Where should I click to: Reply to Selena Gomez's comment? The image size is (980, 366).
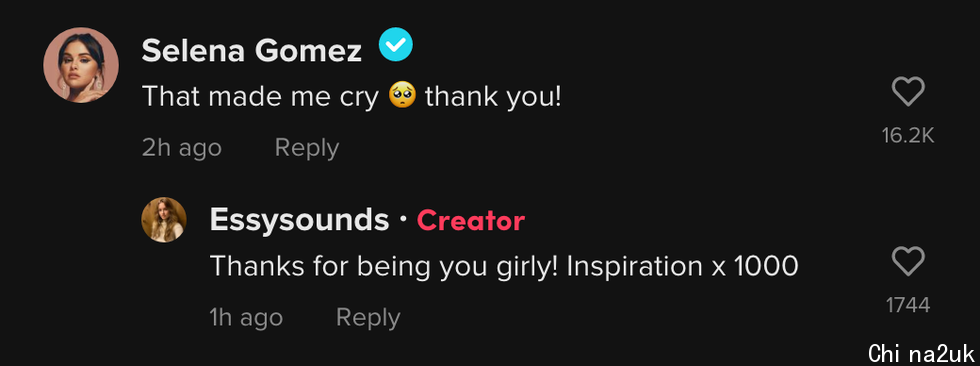click(x=307, y=148)
